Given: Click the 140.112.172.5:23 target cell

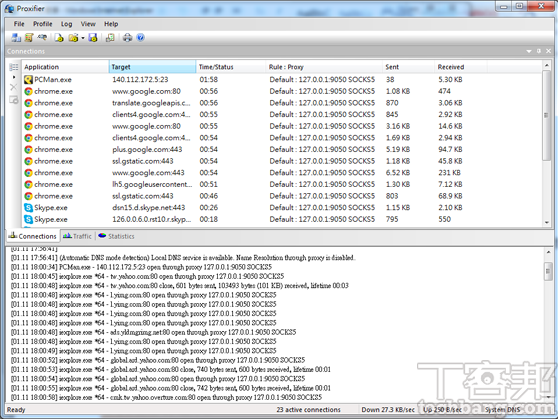Looking at the screenshot, I should (x=140, y=79).
